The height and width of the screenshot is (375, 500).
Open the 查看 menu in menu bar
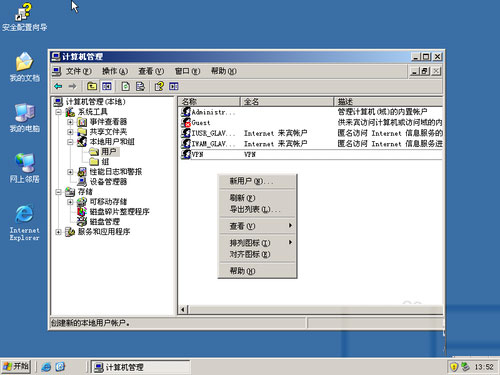[x=151, y=71]
